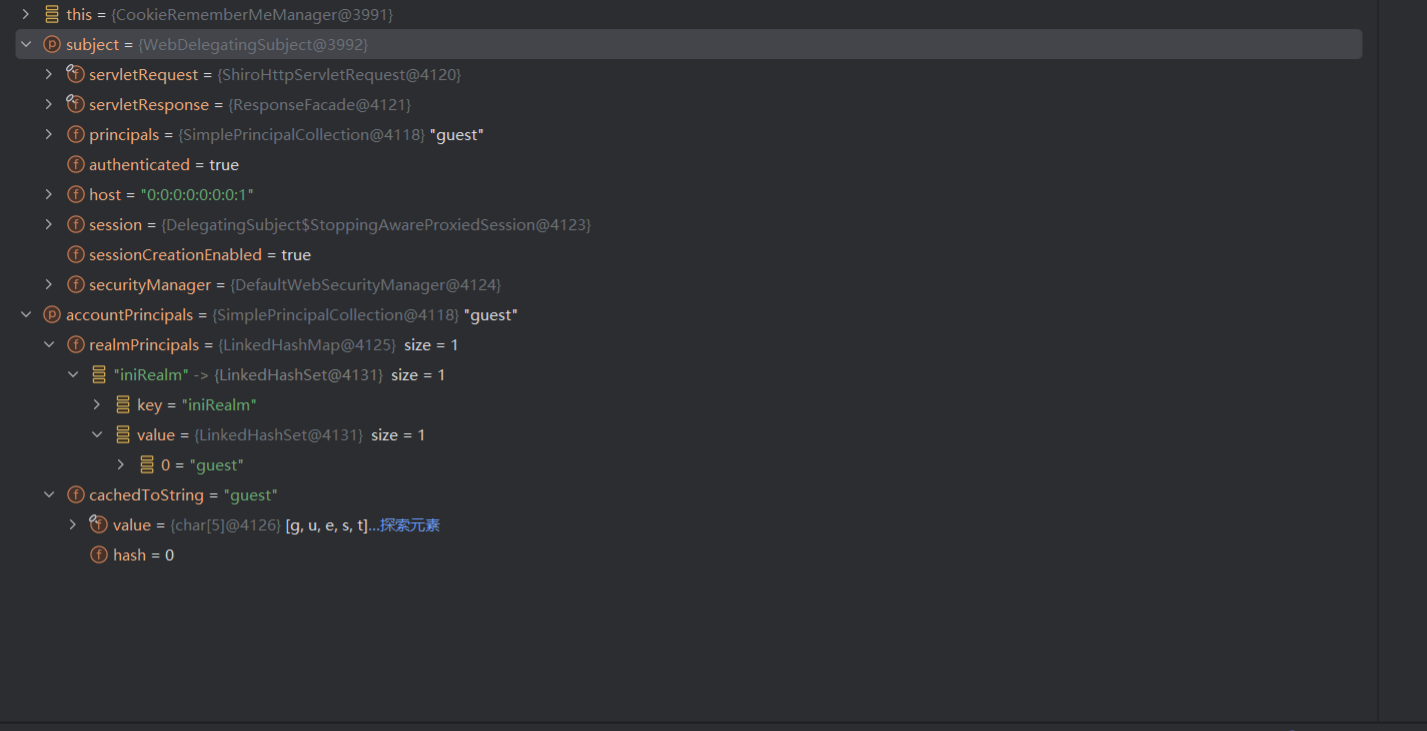Click the parameter icon beside accountPrincipals
This screenshot has height=731, width=1427.
click(x=52, y=314)
